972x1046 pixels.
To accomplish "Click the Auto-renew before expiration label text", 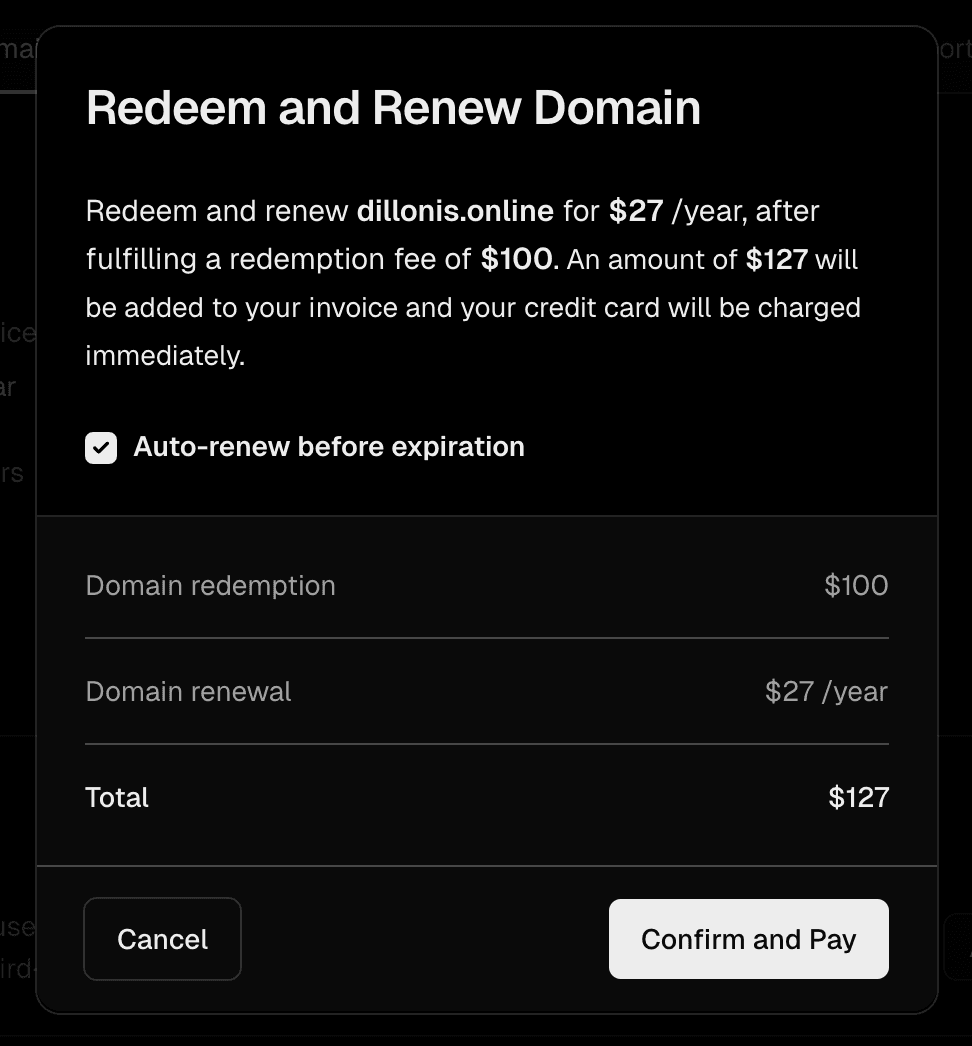I will 328,447.
